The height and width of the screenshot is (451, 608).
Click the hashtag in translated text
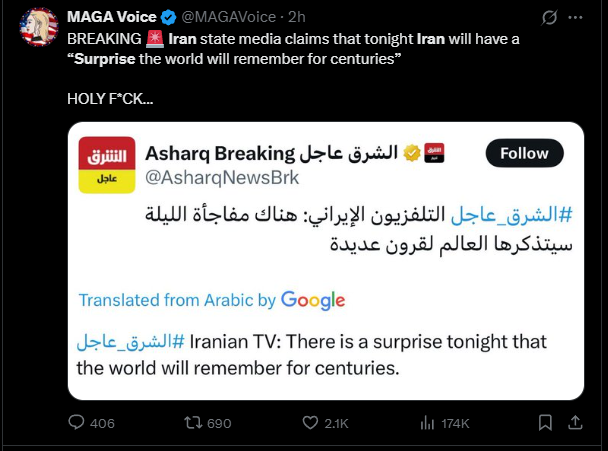click(x=131, y=342)
